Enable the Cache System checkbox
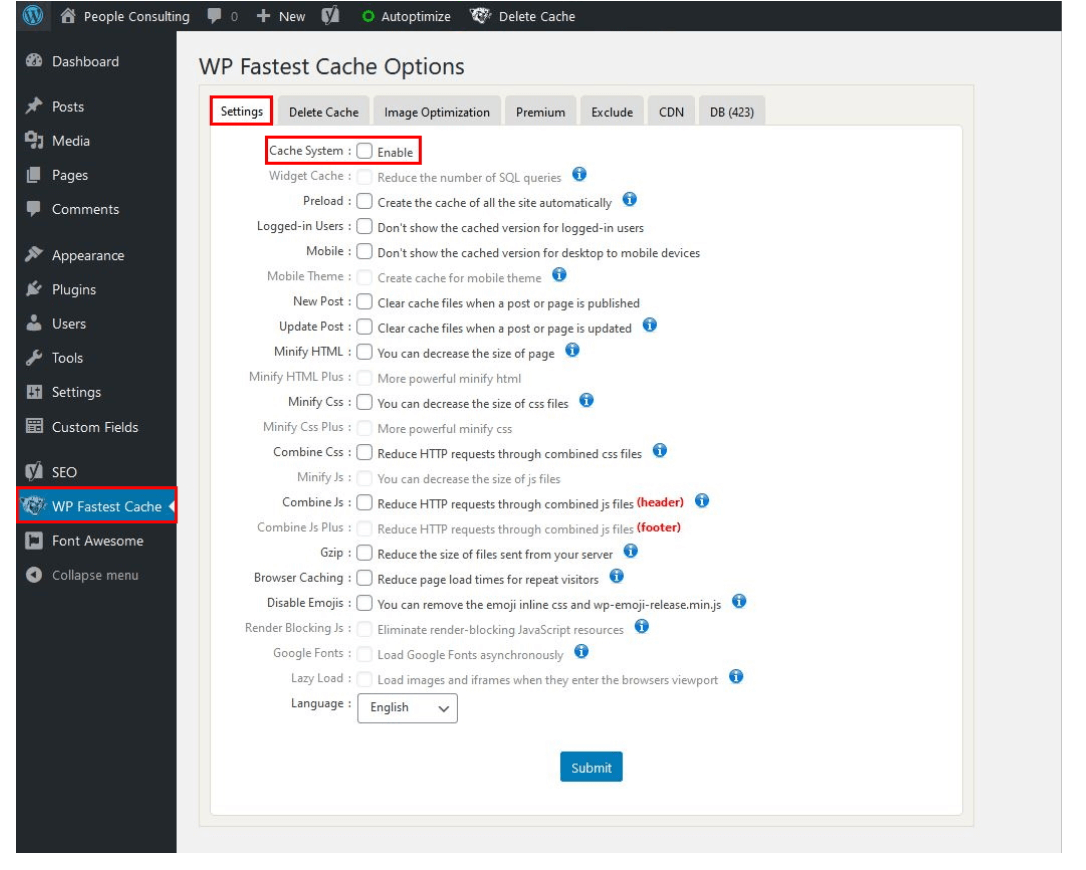This screenshot has height=870, width=1086. click(x=364, y=151)
